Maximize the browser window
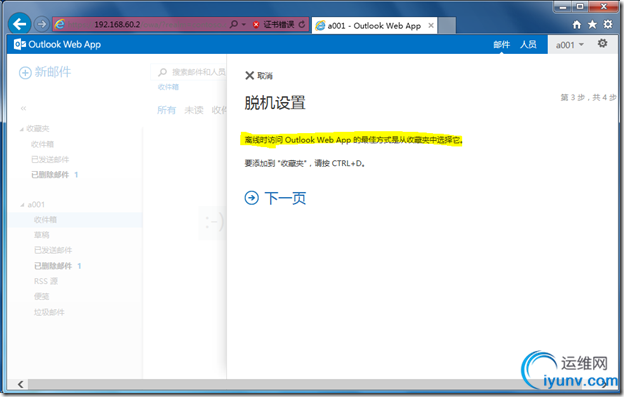Viewport: 624px width, 397px height. [x=580, y=7]
